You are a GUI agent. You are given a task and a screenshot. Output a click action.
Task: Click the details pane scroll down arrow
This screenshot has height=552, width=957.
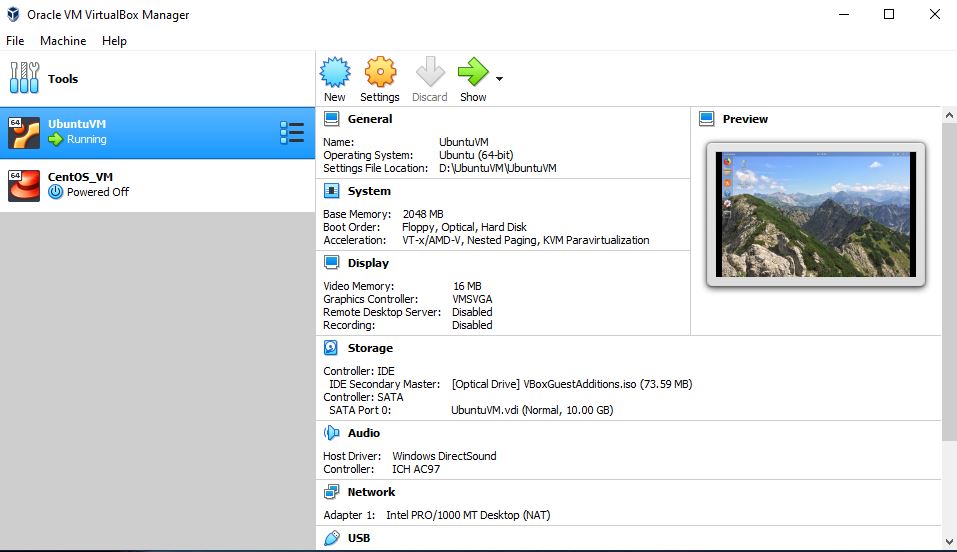click(949, 542)
